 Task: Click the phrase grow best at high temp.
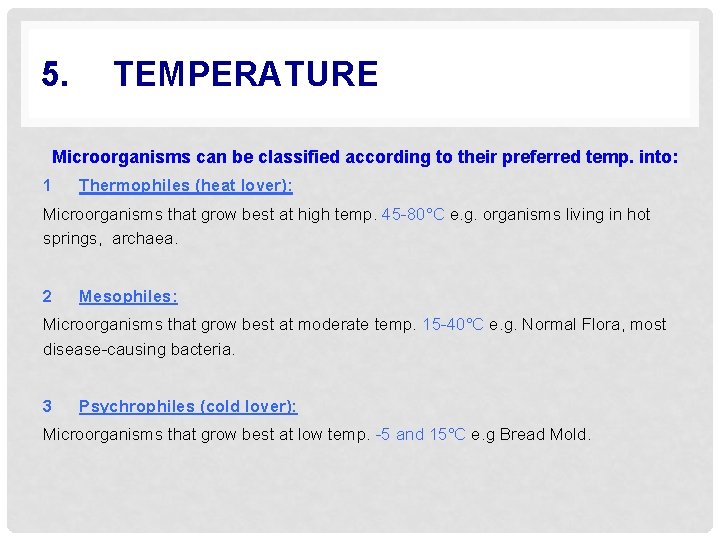[x=289, y=214]
